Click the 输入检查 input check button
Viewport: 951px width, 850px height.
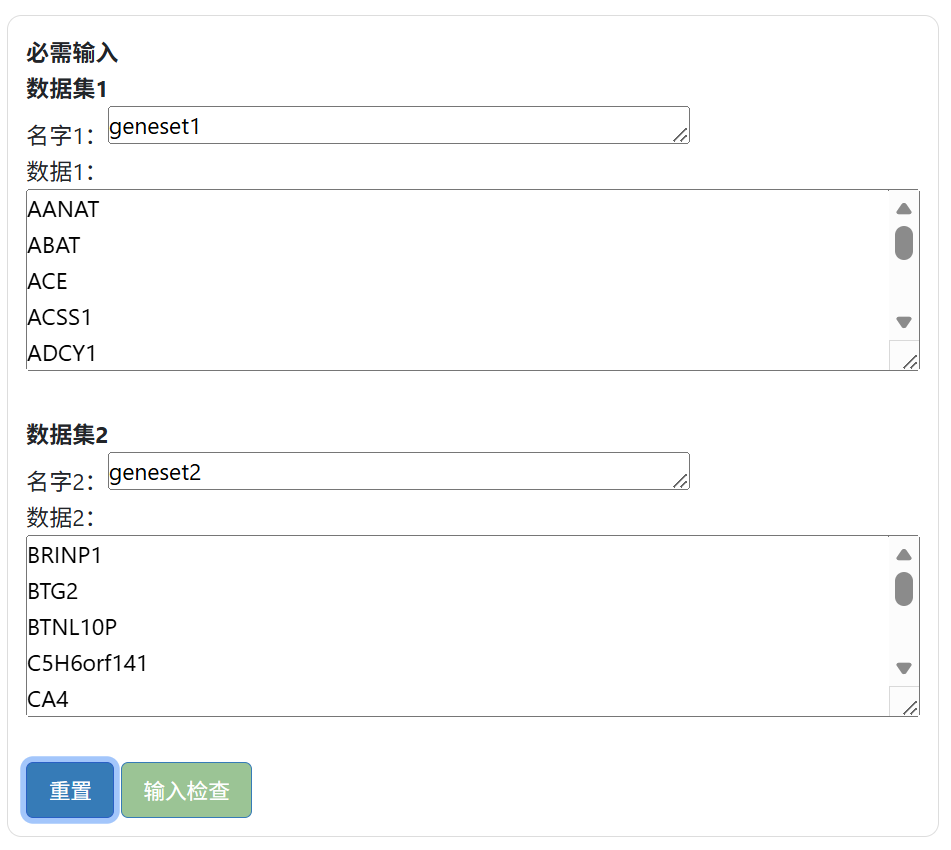click(x=186, y=790)
